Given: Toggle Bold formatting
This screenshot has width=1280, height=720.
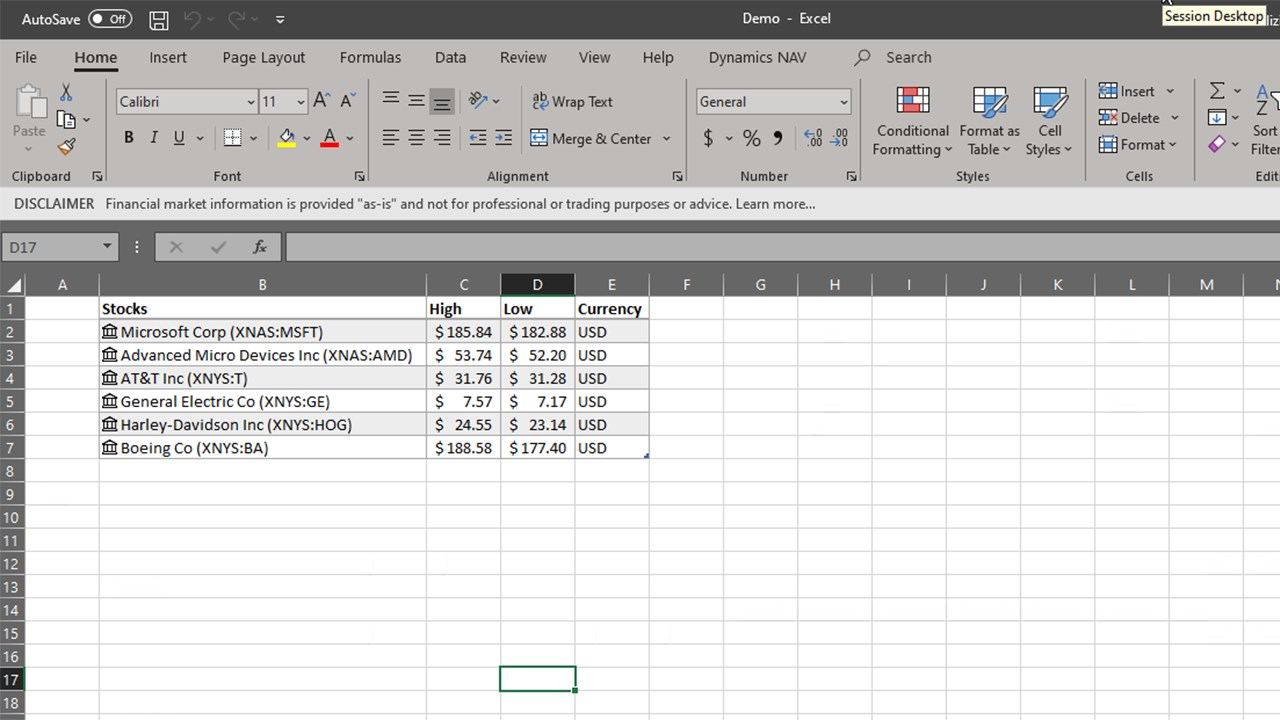Looking at the screenshot, I should [128, 138].
